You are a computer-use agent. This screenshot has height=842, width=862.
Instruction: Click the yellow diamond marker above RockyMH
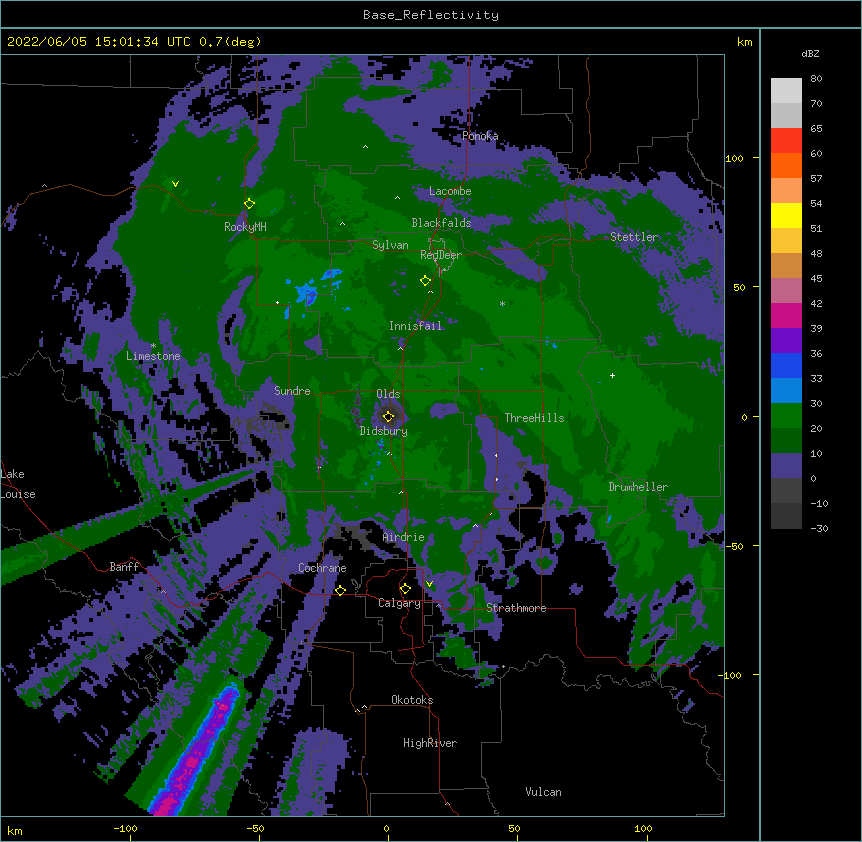click(249, 204)
